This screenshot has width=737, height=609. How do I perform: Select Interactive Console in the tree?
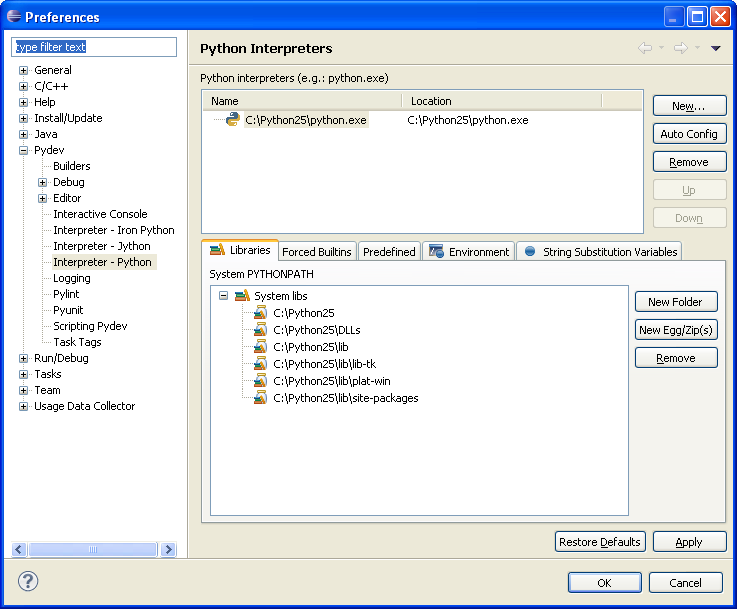(100, 214)
